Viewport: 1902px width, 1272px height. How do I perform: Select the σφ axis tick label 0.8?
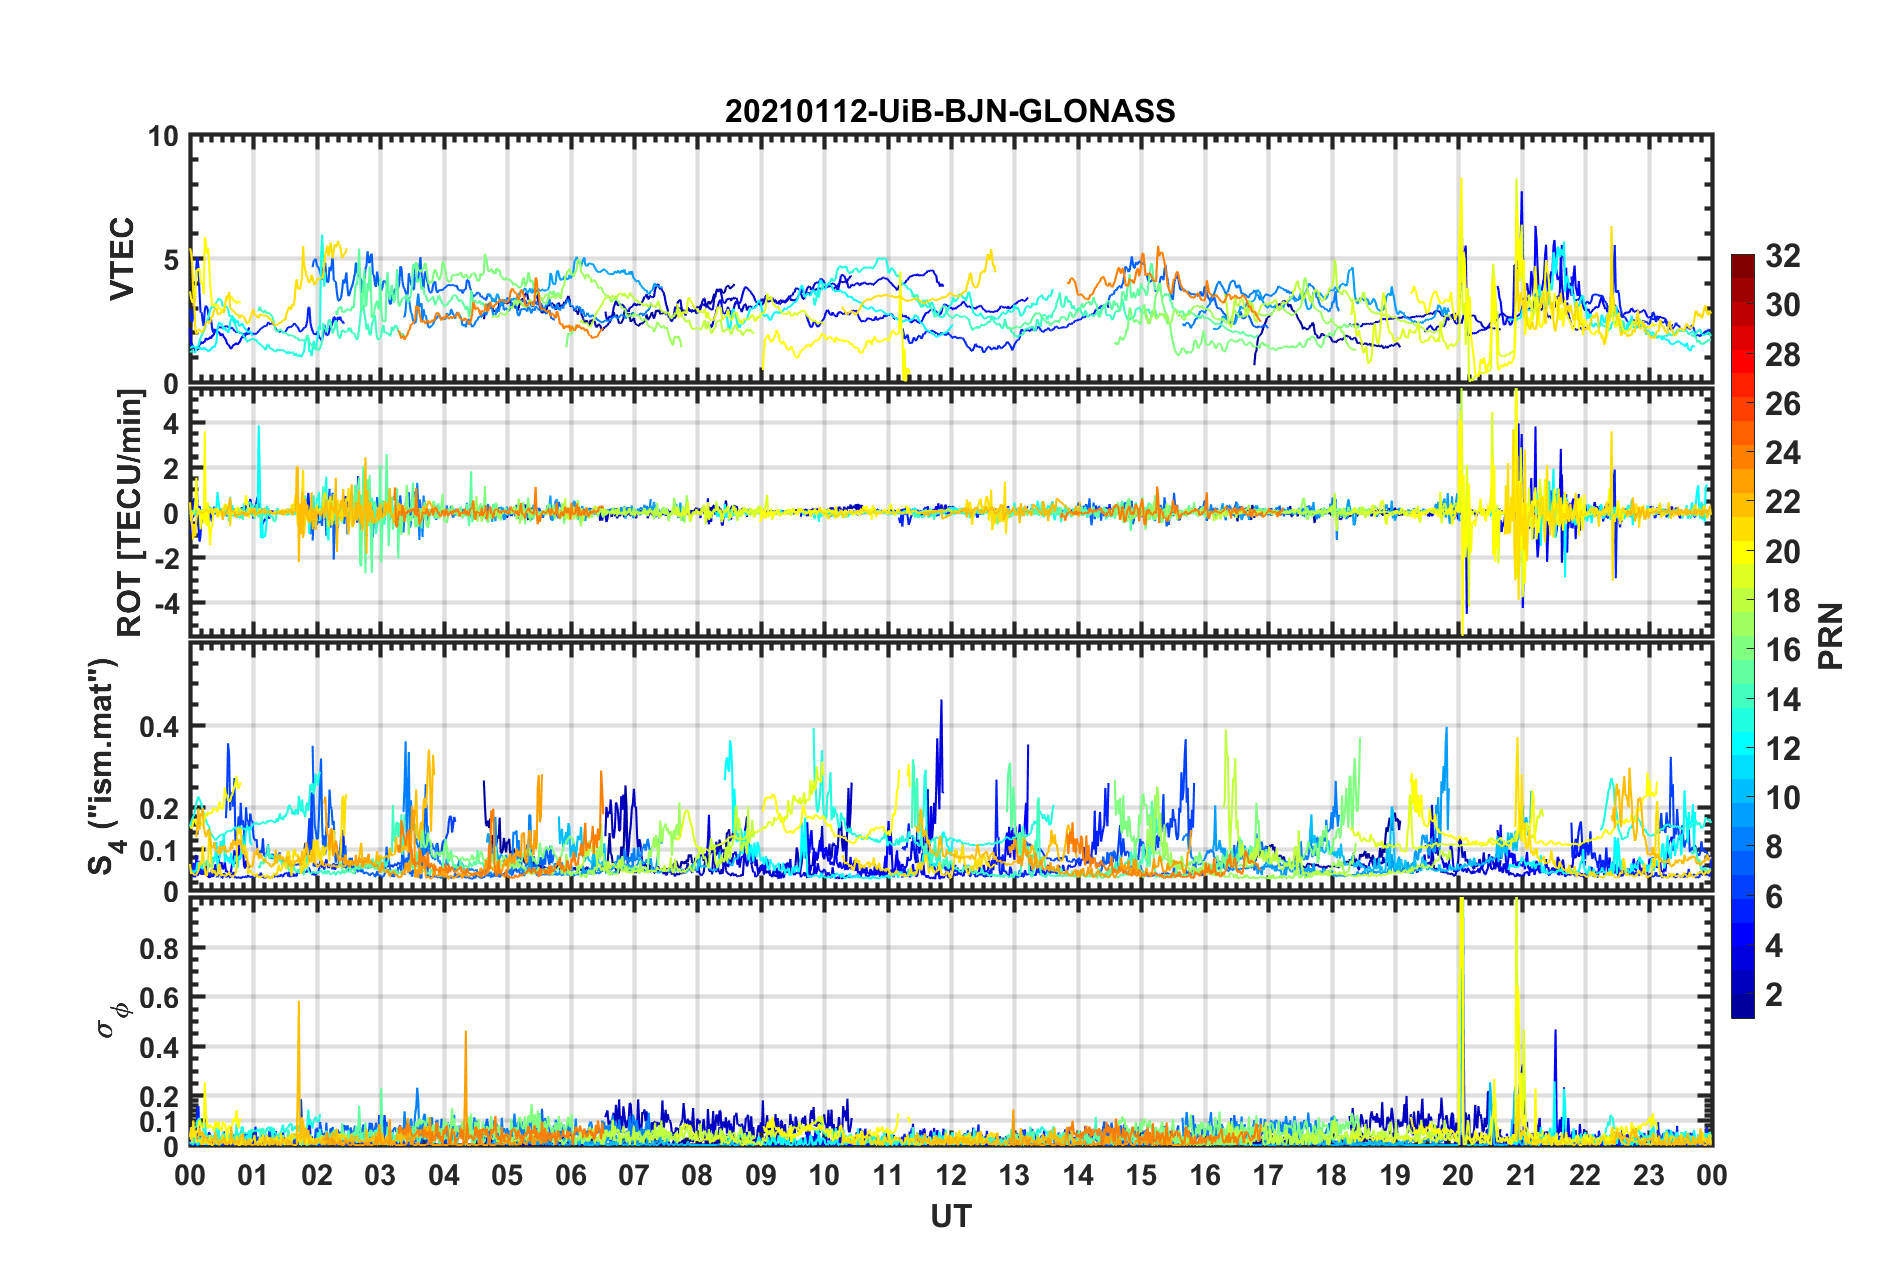click(x=159, y=948)
